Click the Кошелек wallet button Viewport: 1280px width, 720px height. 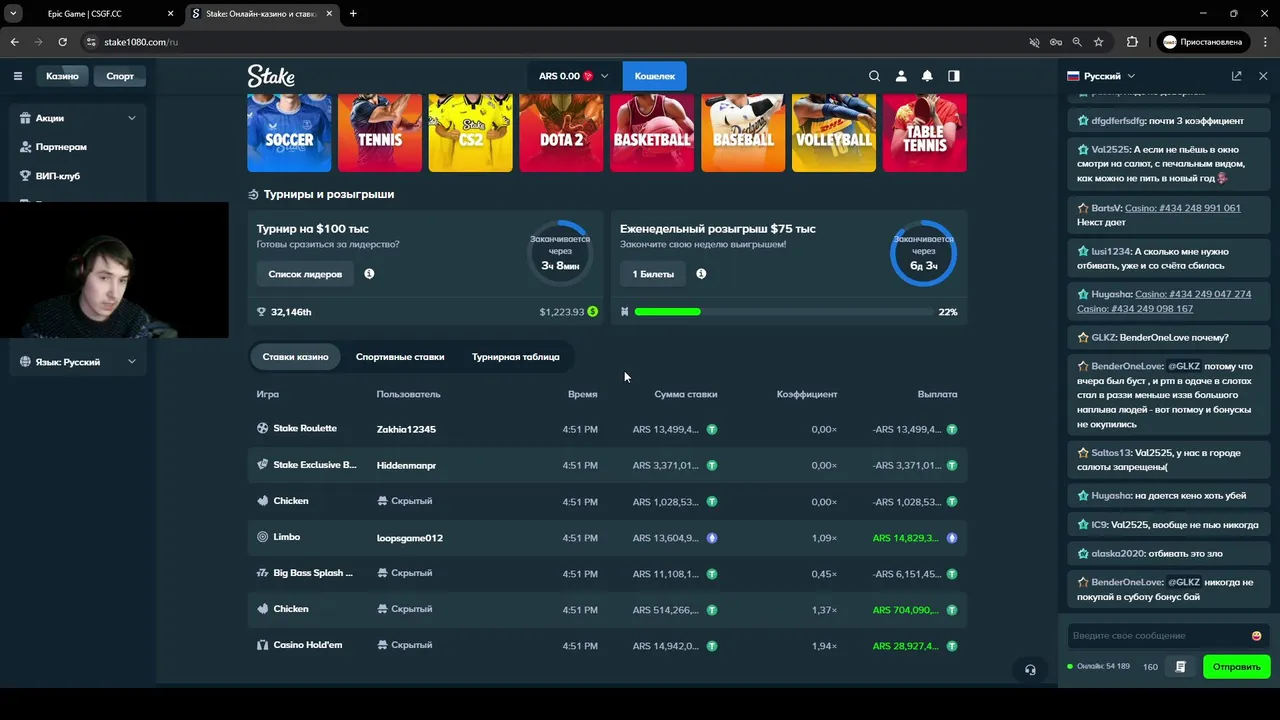[655, 76]
